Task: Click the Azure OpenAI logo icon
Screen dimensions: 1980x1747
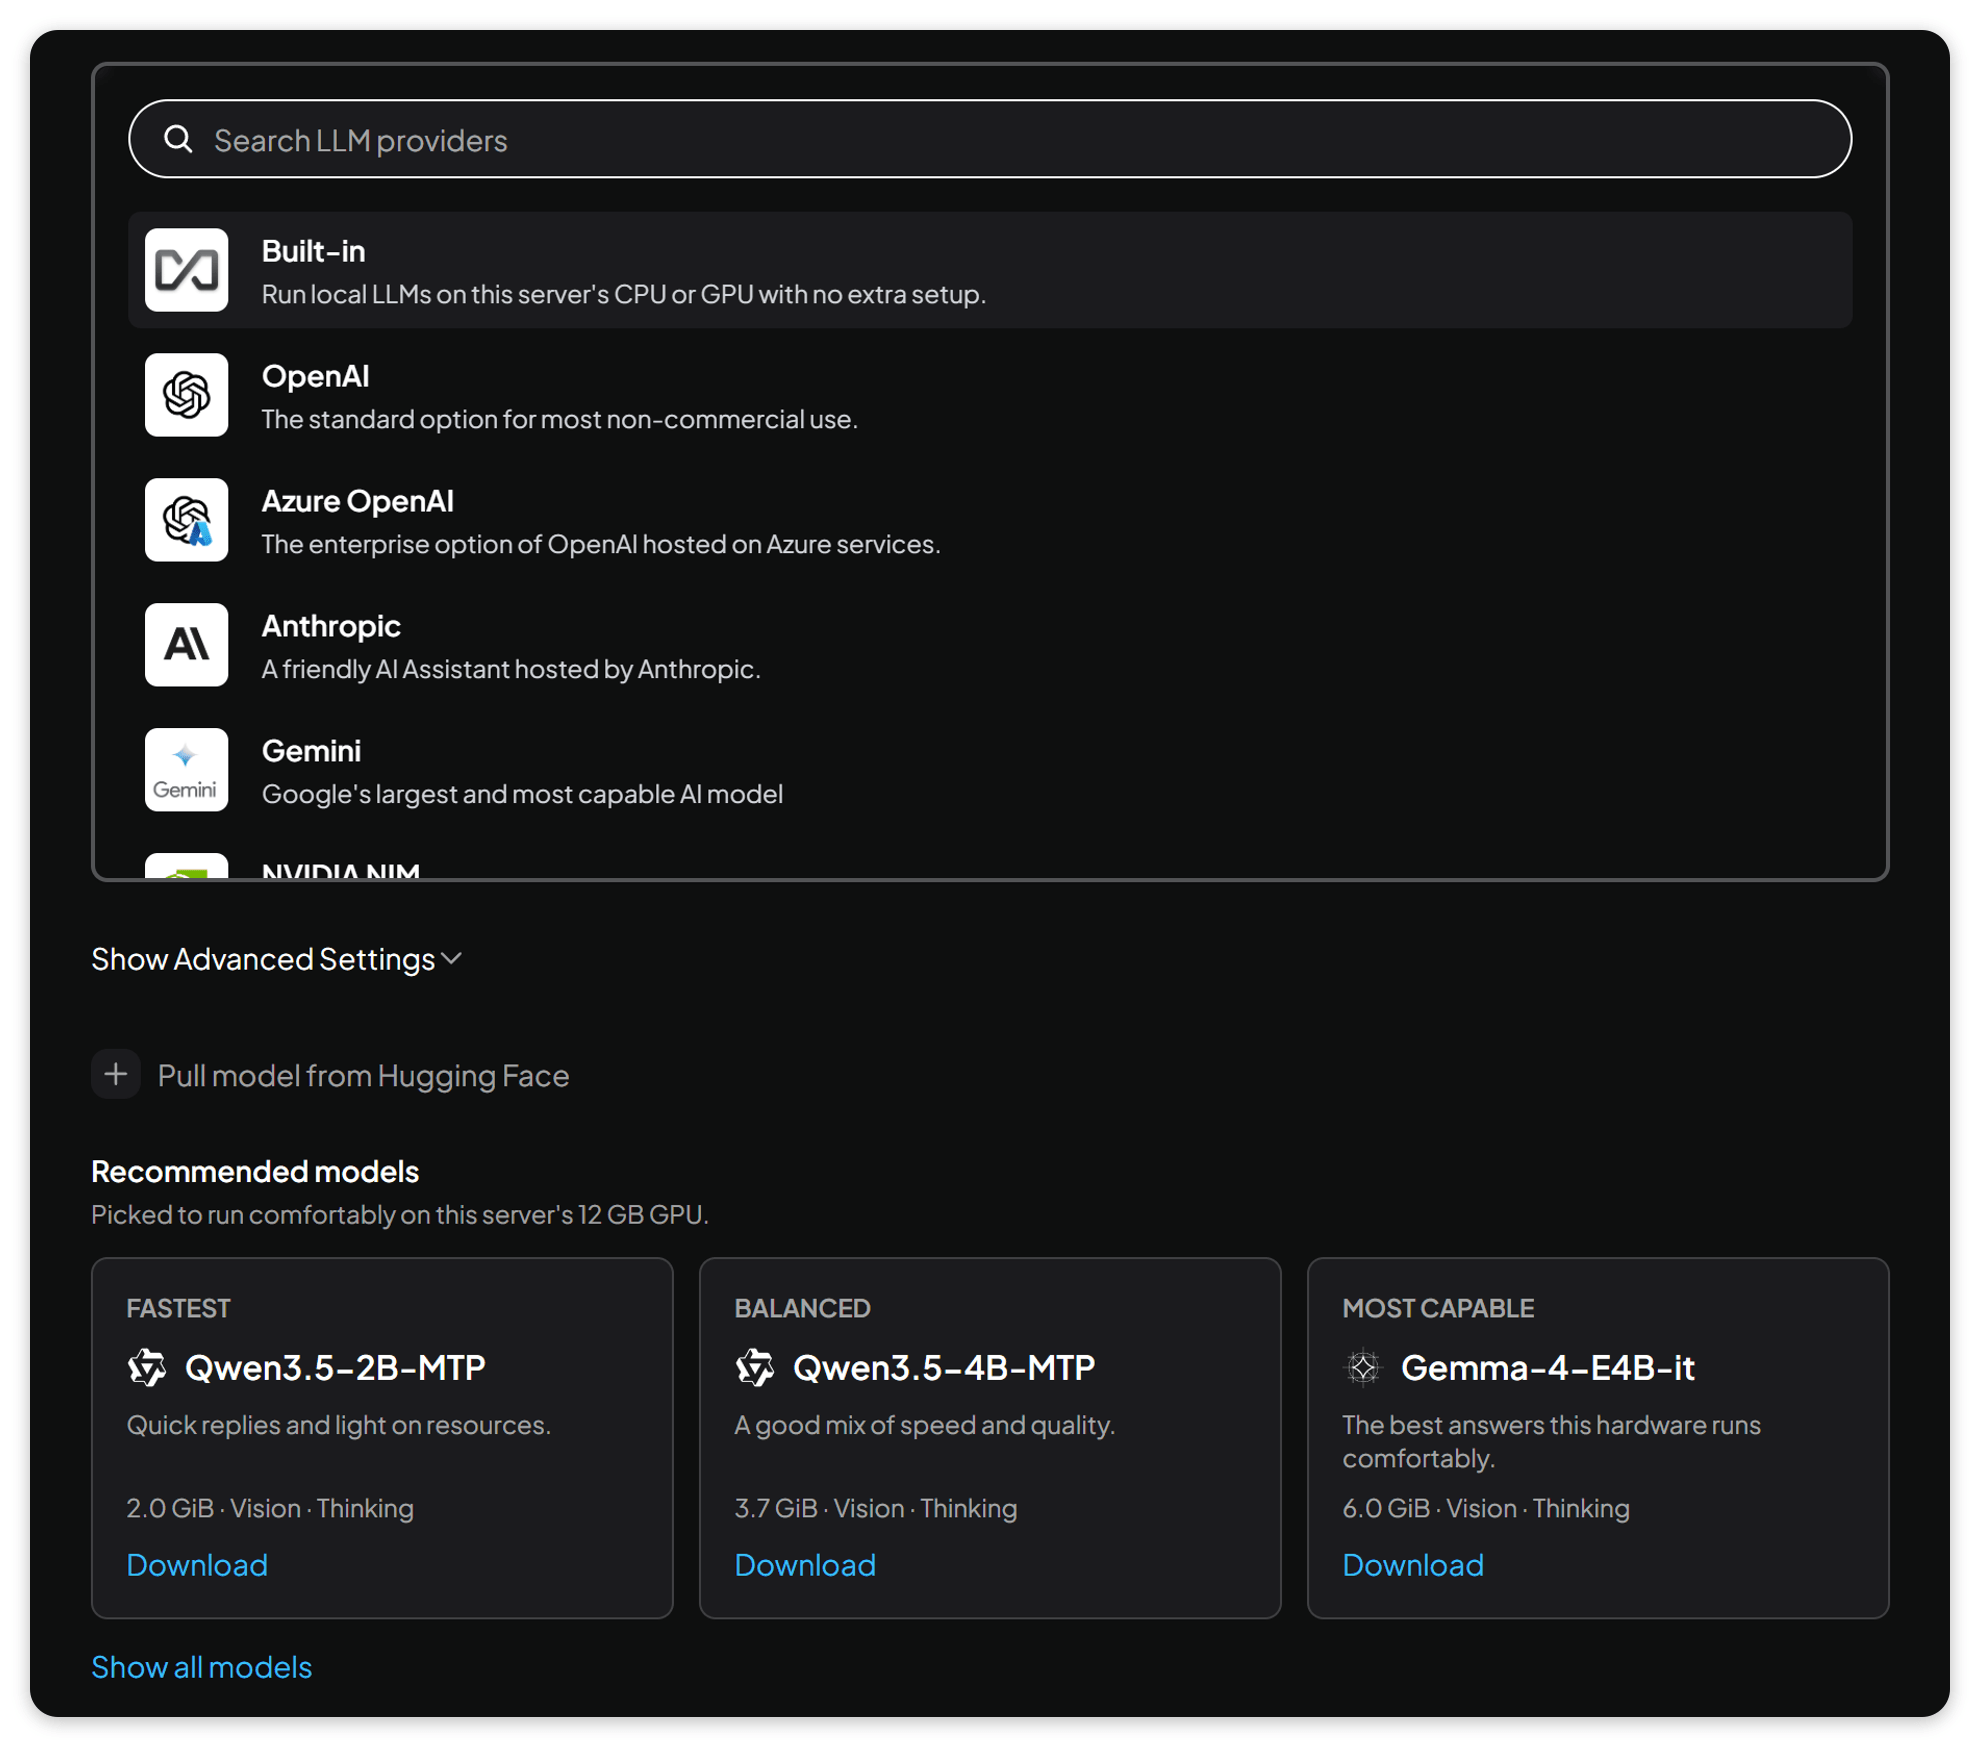Action: (186, 520)
